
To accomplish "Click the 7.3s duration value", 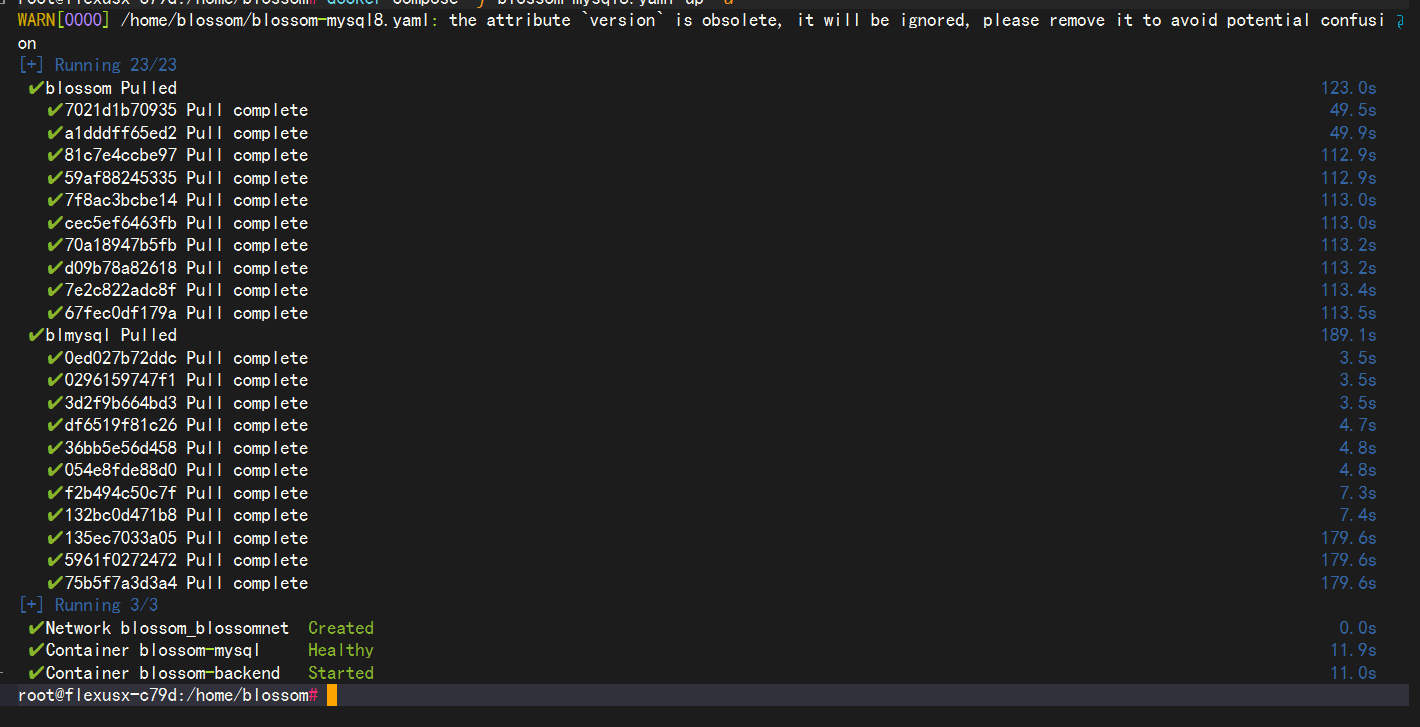I will click(1358, 493).
